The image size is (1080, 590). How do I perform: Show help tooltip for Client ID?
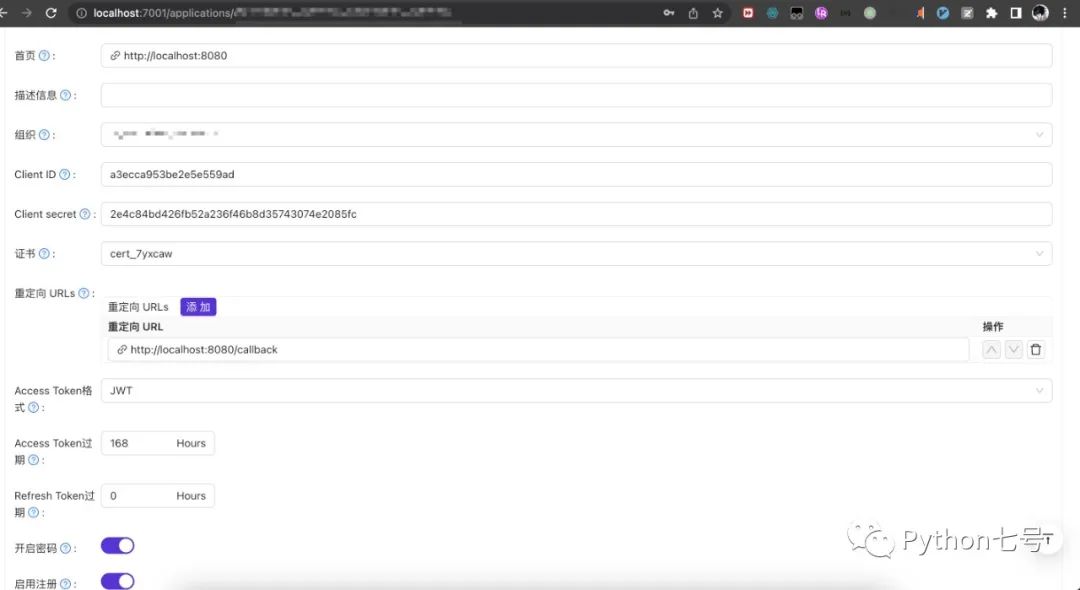pyautogui.click(x=65, y=174)
